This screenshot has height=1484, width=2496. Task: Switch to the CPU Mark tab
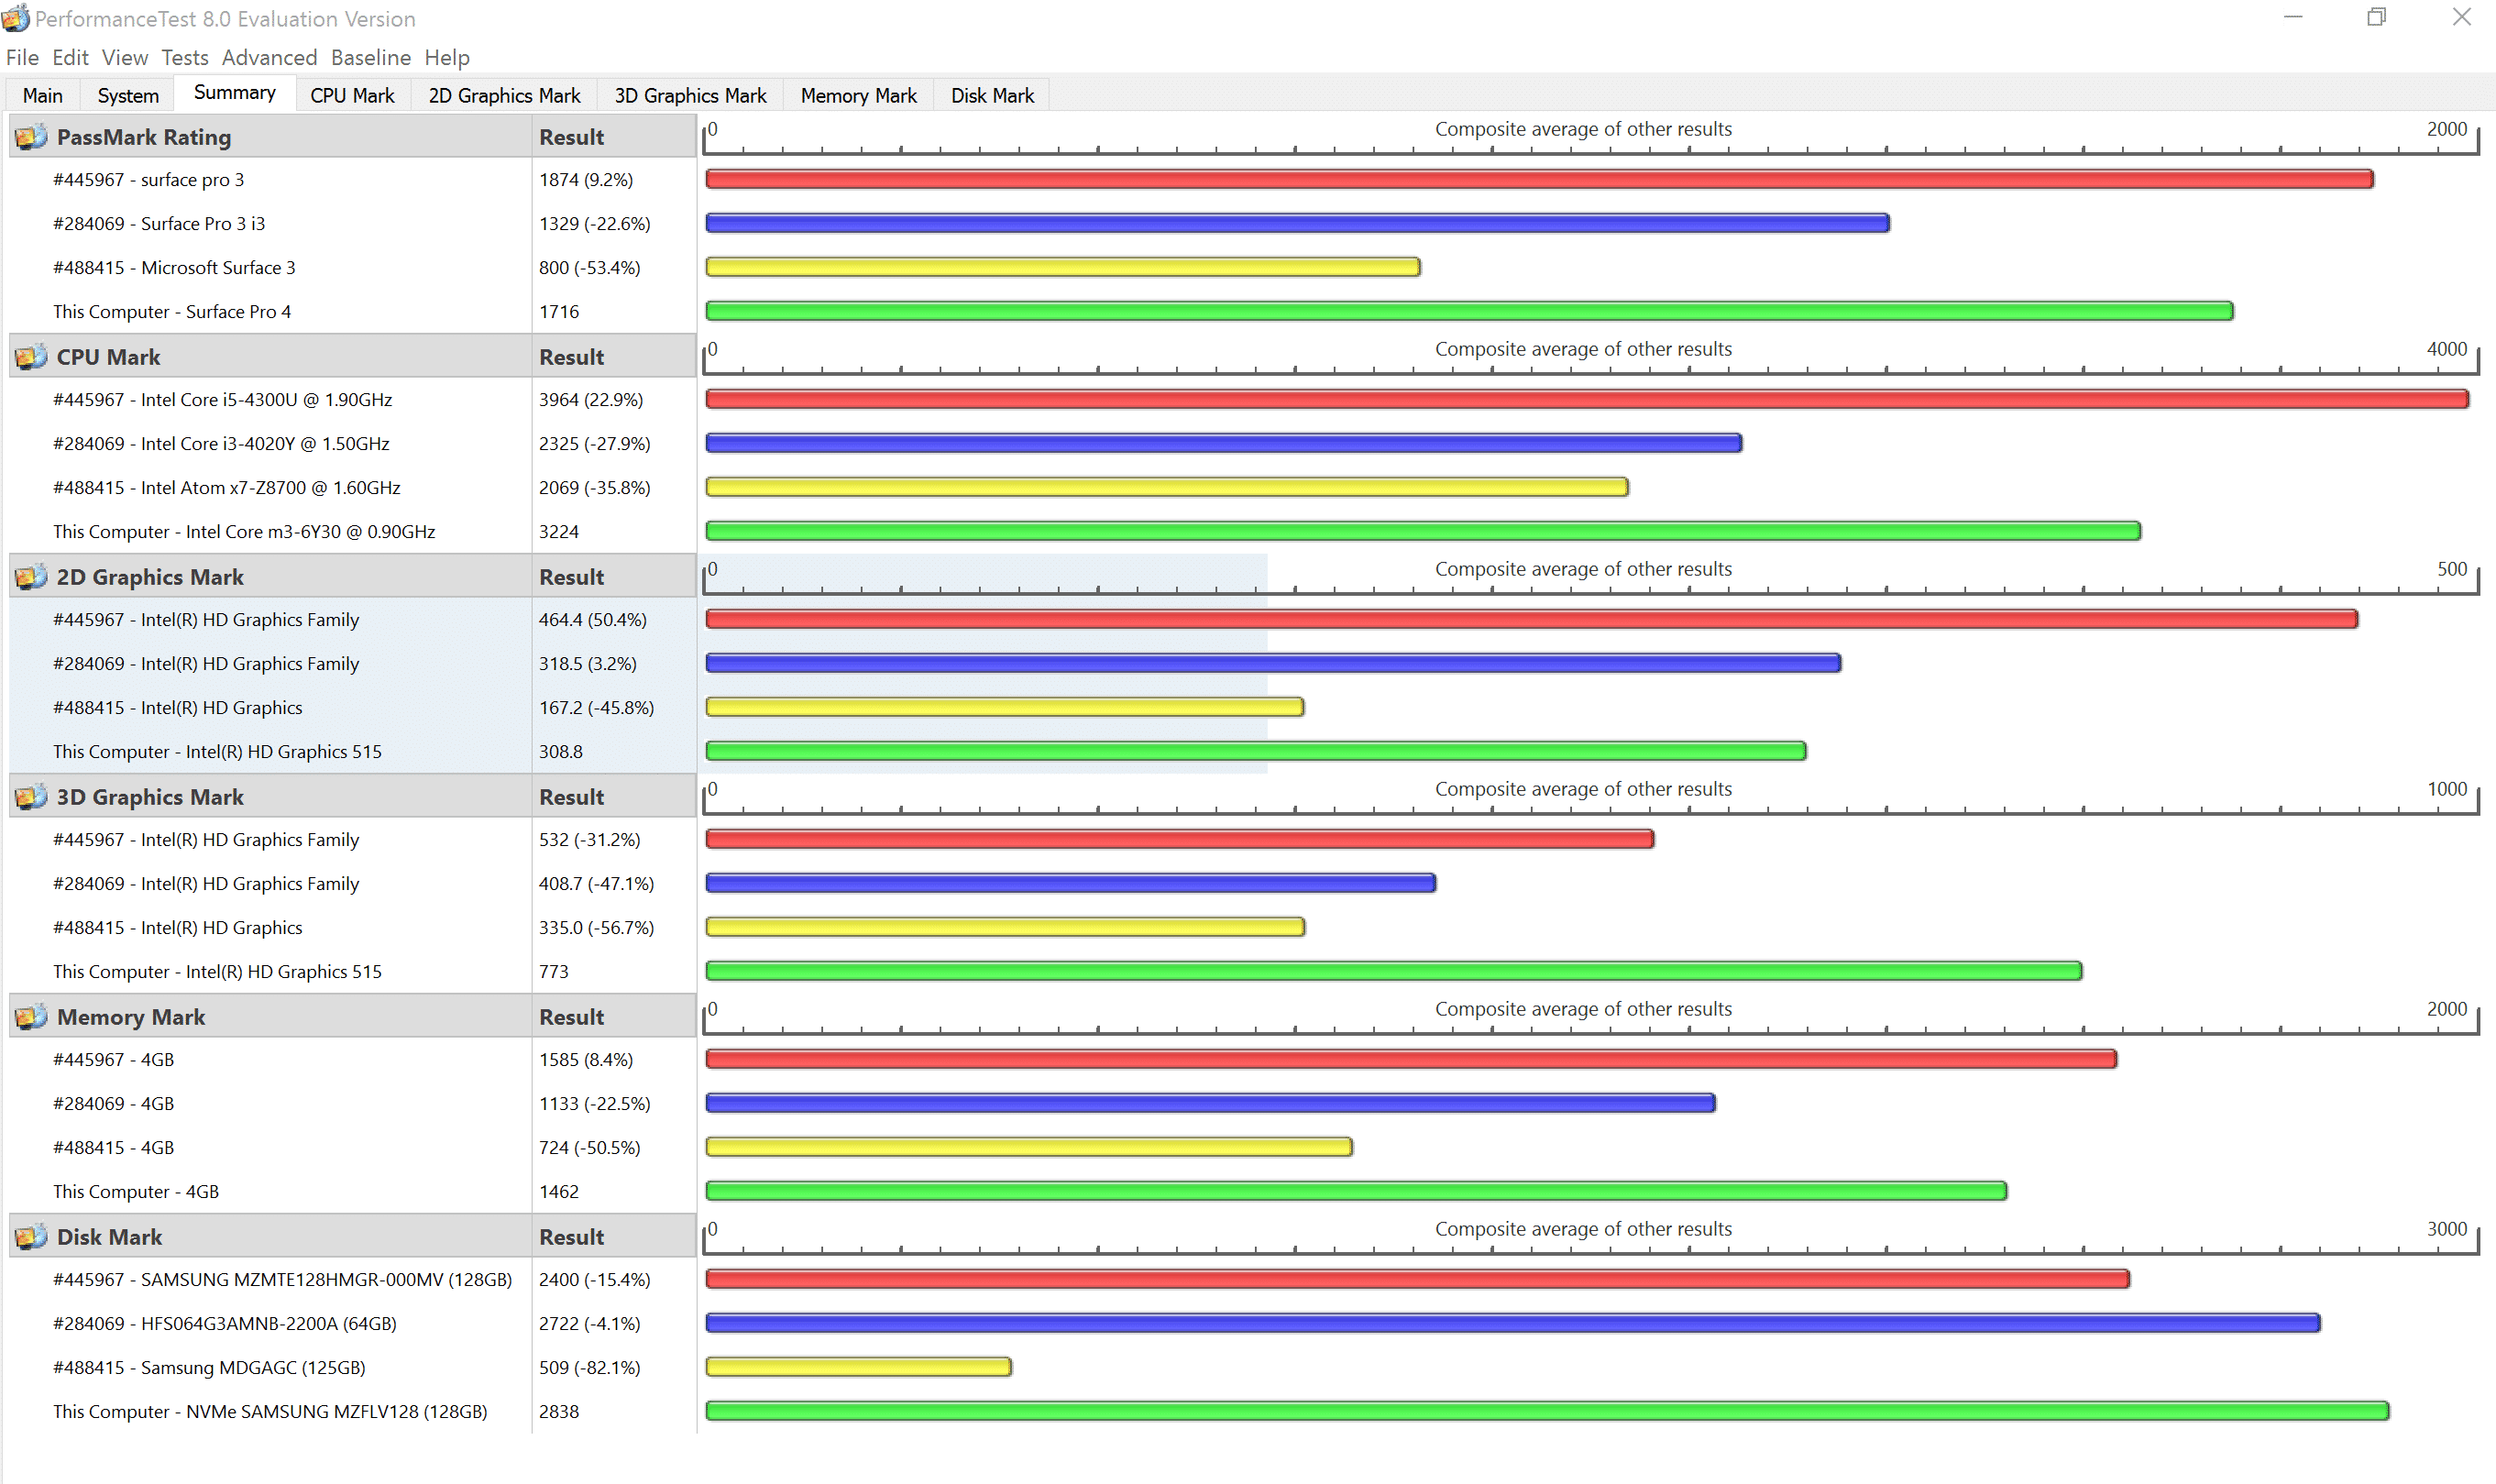[352, 95]
